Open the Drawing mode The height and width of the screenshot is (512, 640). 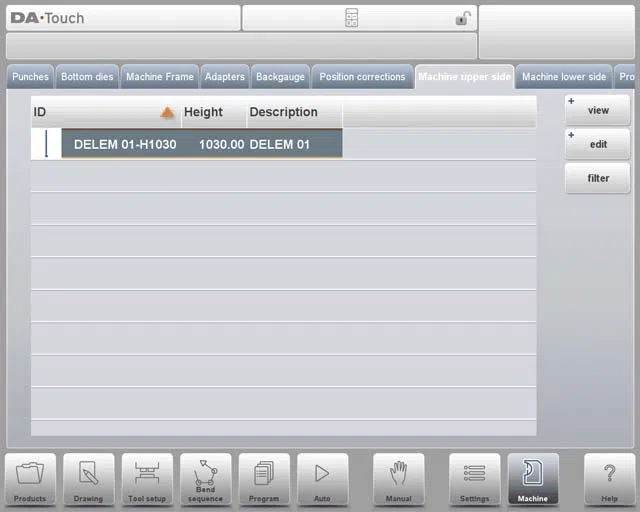click(89, 480)
